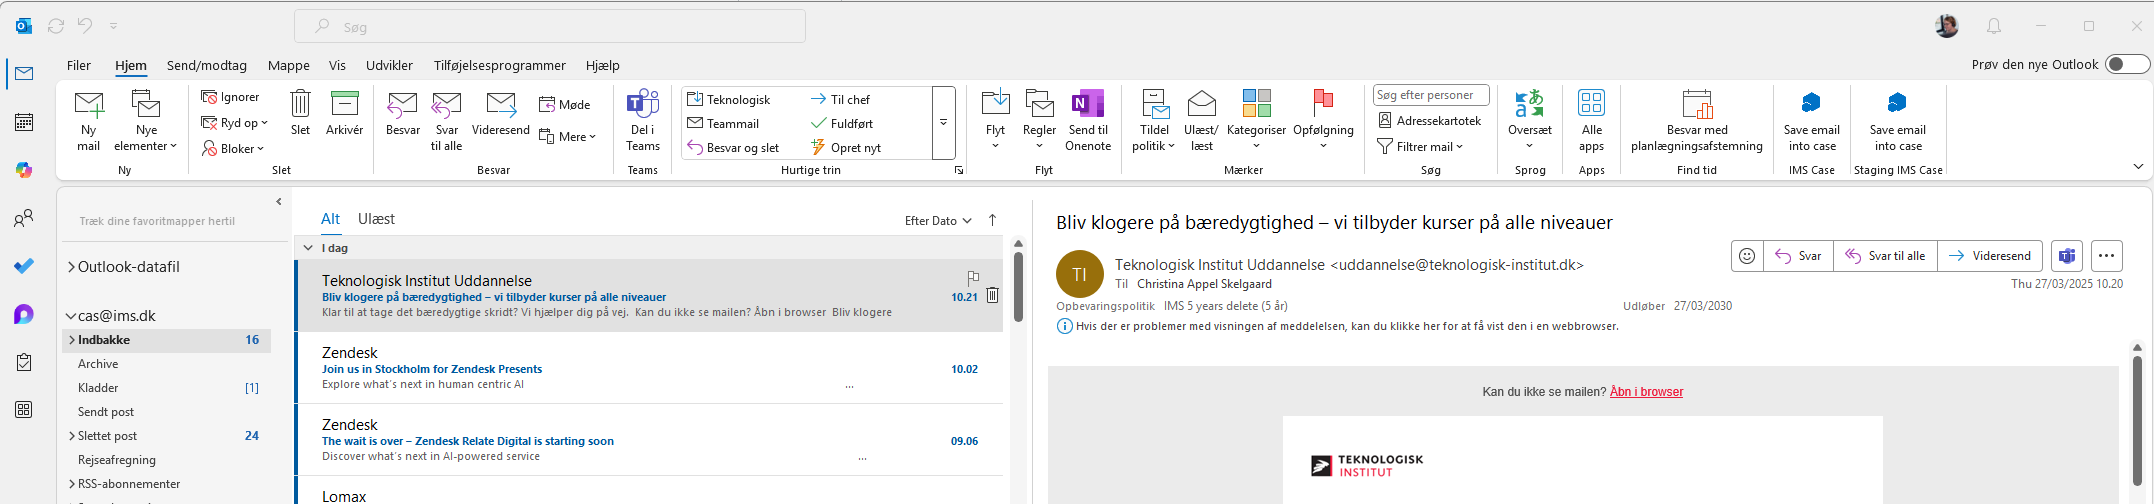Click Besvar med planlægningsafstemning

click(1697, 121)
